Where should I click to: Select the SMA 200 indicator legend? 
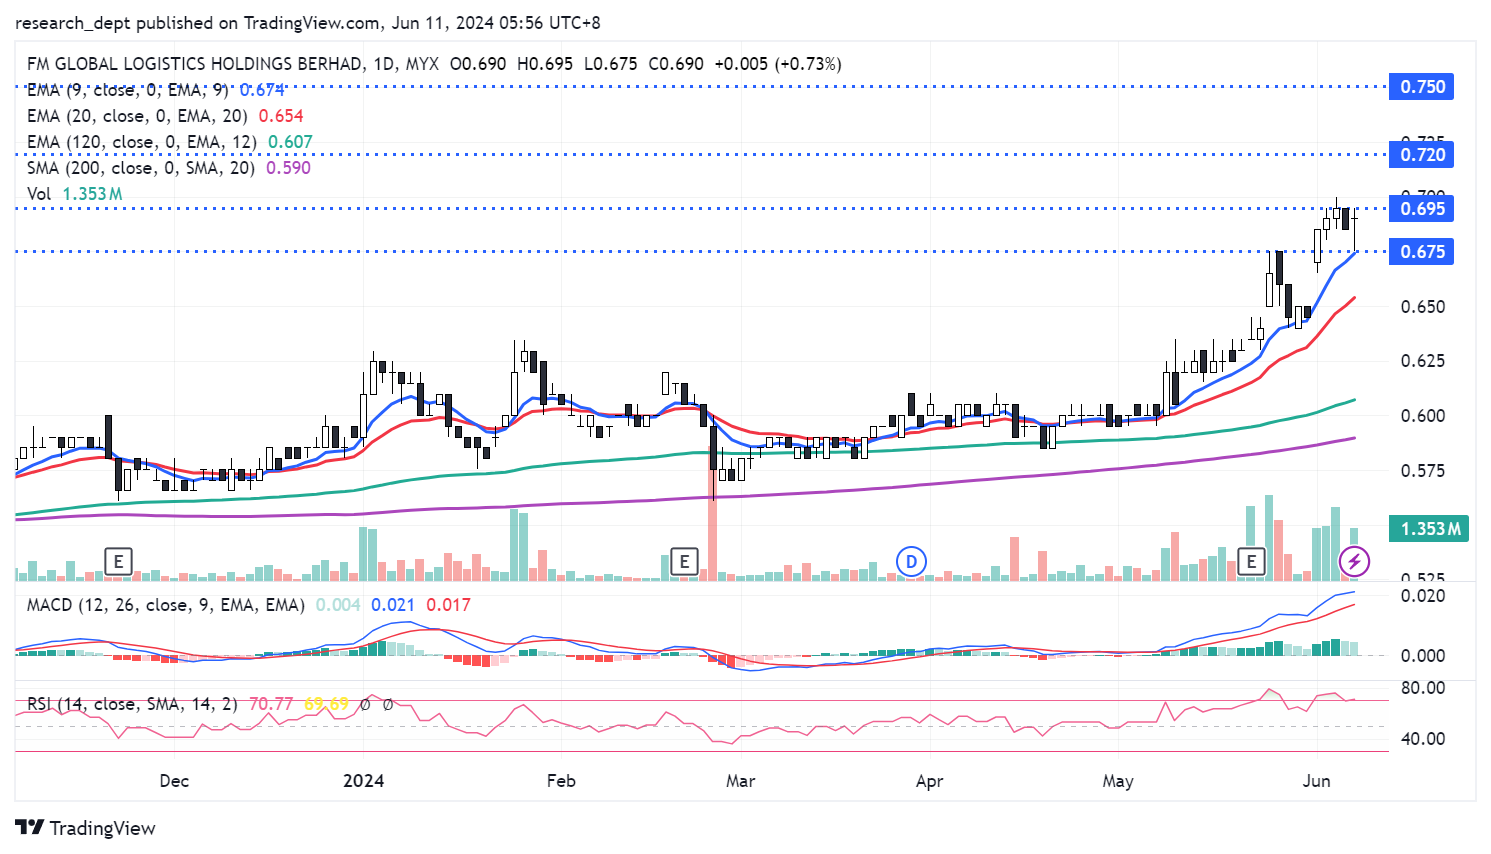pos(140,168)
